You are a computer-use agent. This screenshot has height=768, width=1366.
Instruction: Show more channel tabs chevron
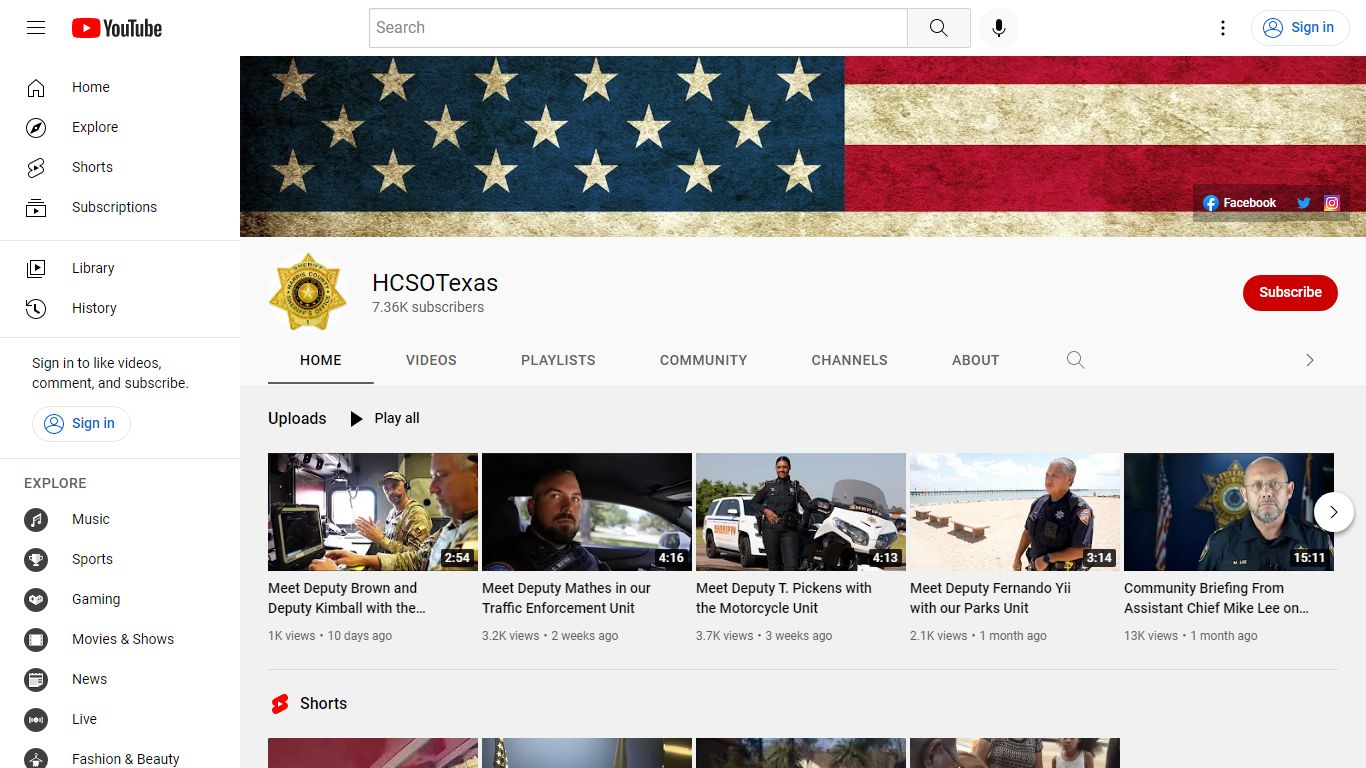click(1310, 360)
